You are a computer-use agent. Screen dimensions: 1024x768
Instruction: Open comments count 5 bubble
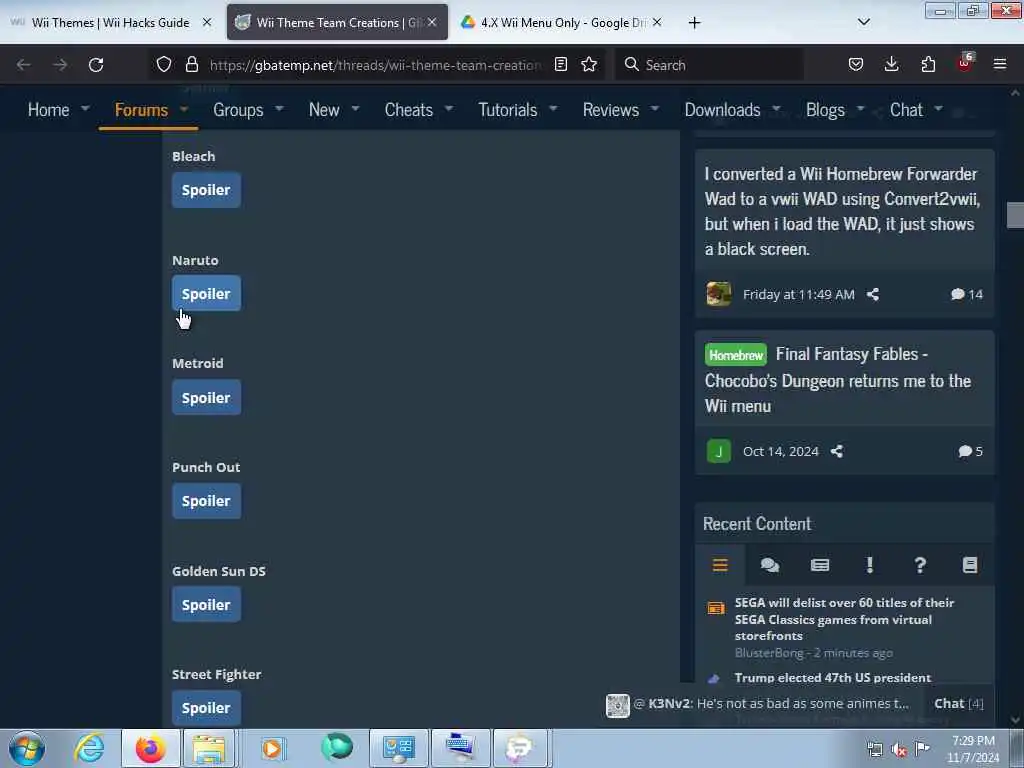tap(970, 451)
